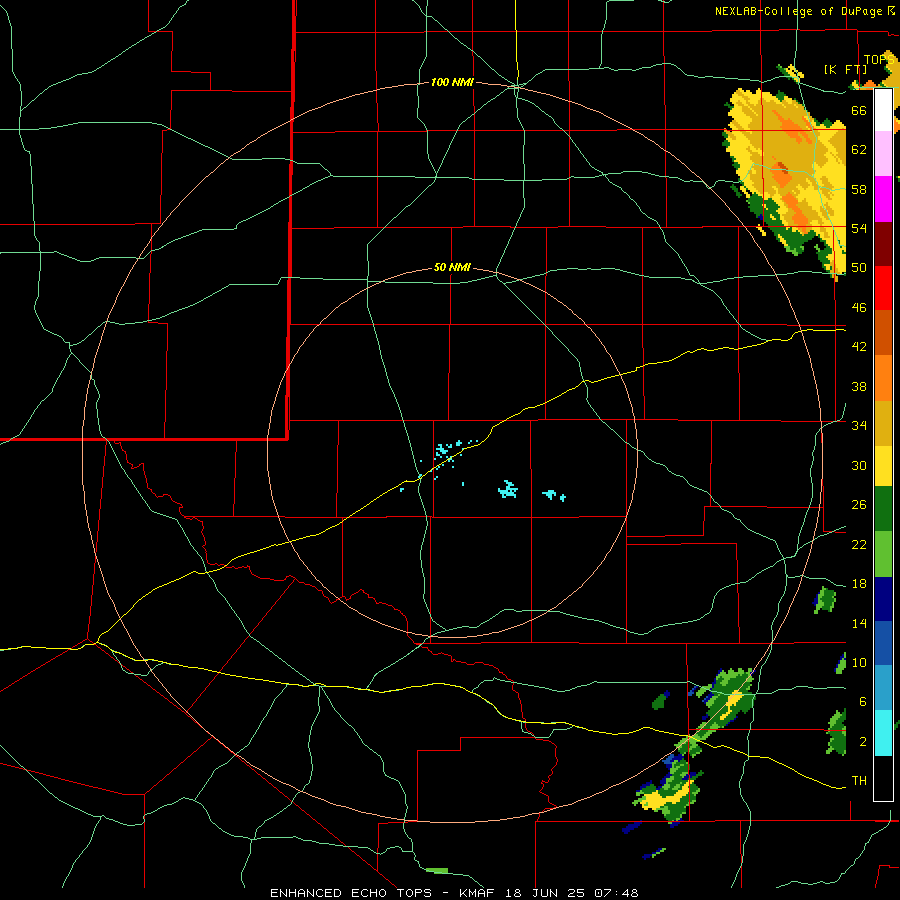This screenshot has width=900, height=900.
Task: Click the magenta 58 kft swatch
Action: (x=883, y=199)
